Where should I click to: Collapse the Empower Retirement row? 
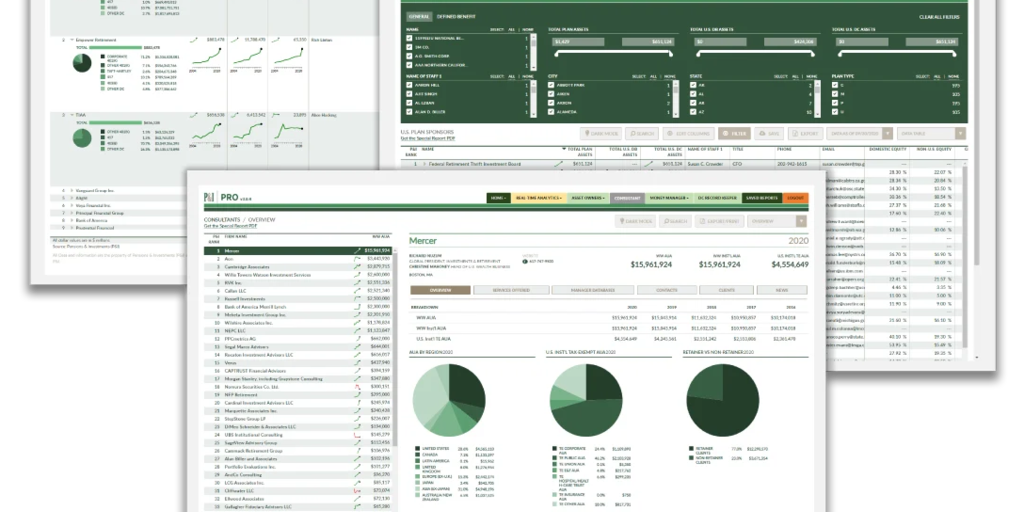(x=71, y=40)
